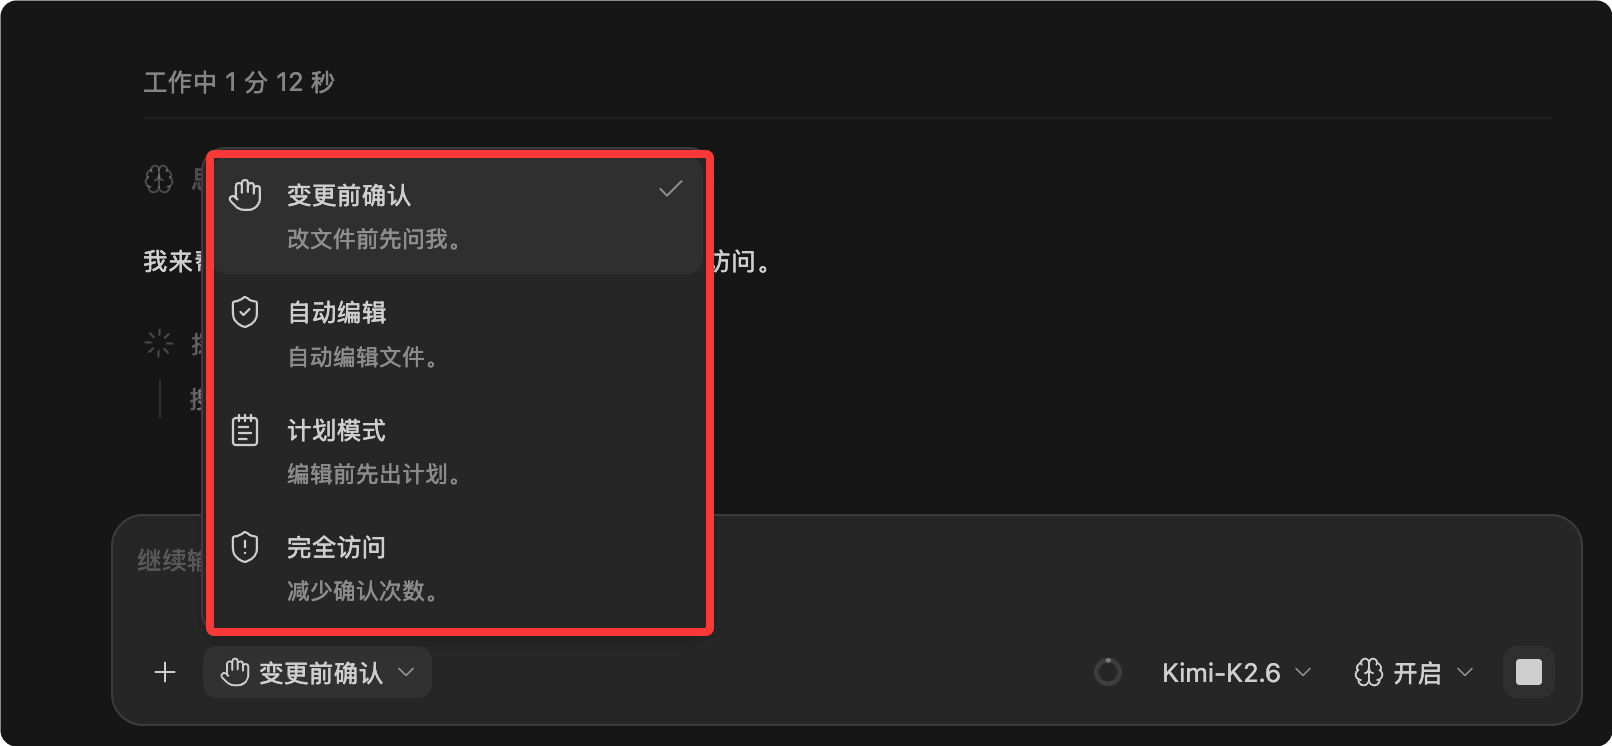Click the spinning loader icon in chat
This screenshot has height=746, width=1612.
pos(159,344)
